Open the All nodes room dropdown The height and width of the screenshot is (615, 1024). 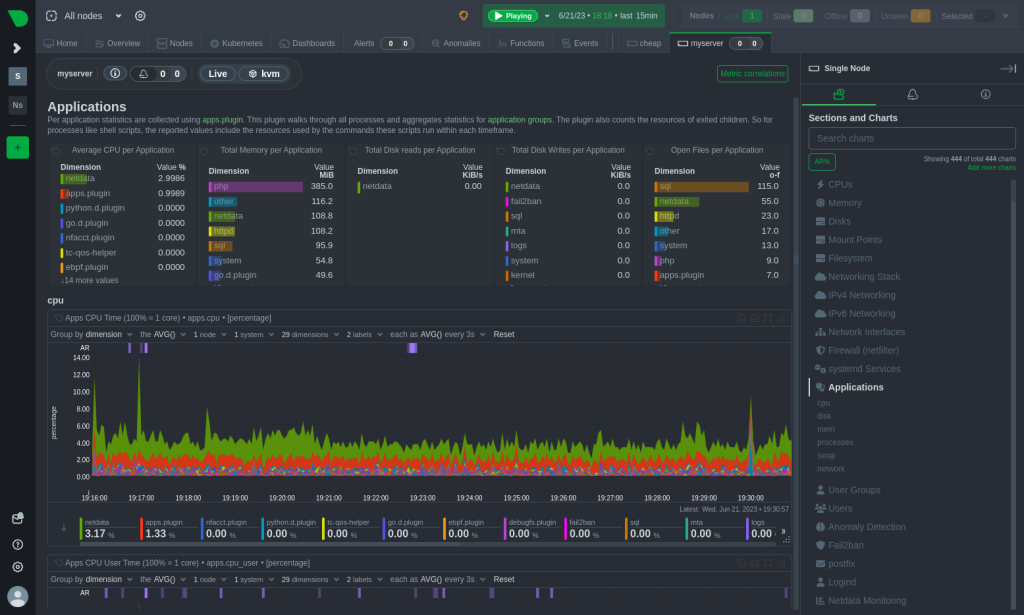pyautogui.click(x=84, y=16)
